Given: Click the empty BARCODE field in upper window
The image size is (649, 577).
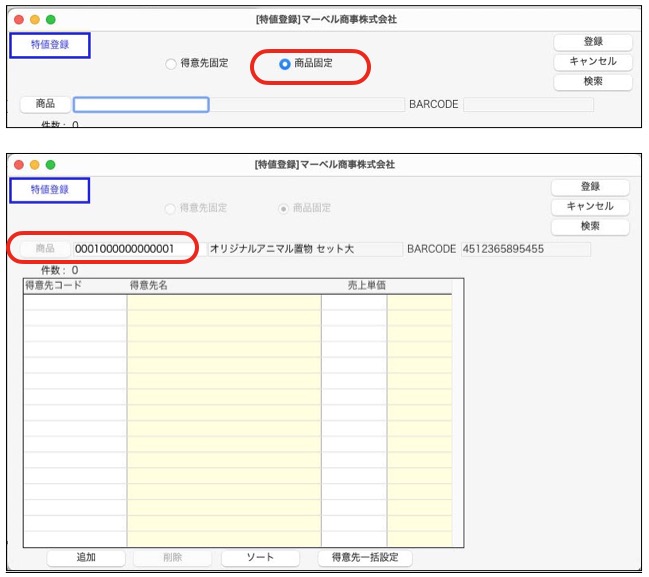Looking at the screenshot, I should point(528,105).
